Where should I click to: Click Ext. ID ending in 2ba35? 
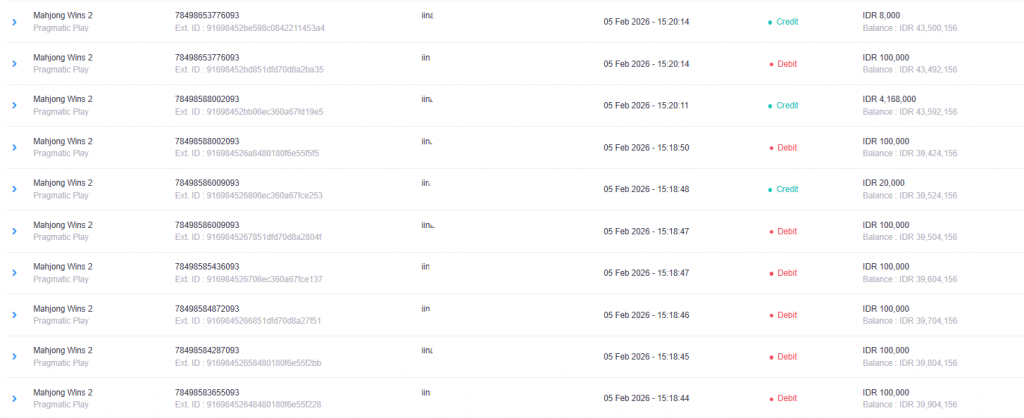coord(249,70)
